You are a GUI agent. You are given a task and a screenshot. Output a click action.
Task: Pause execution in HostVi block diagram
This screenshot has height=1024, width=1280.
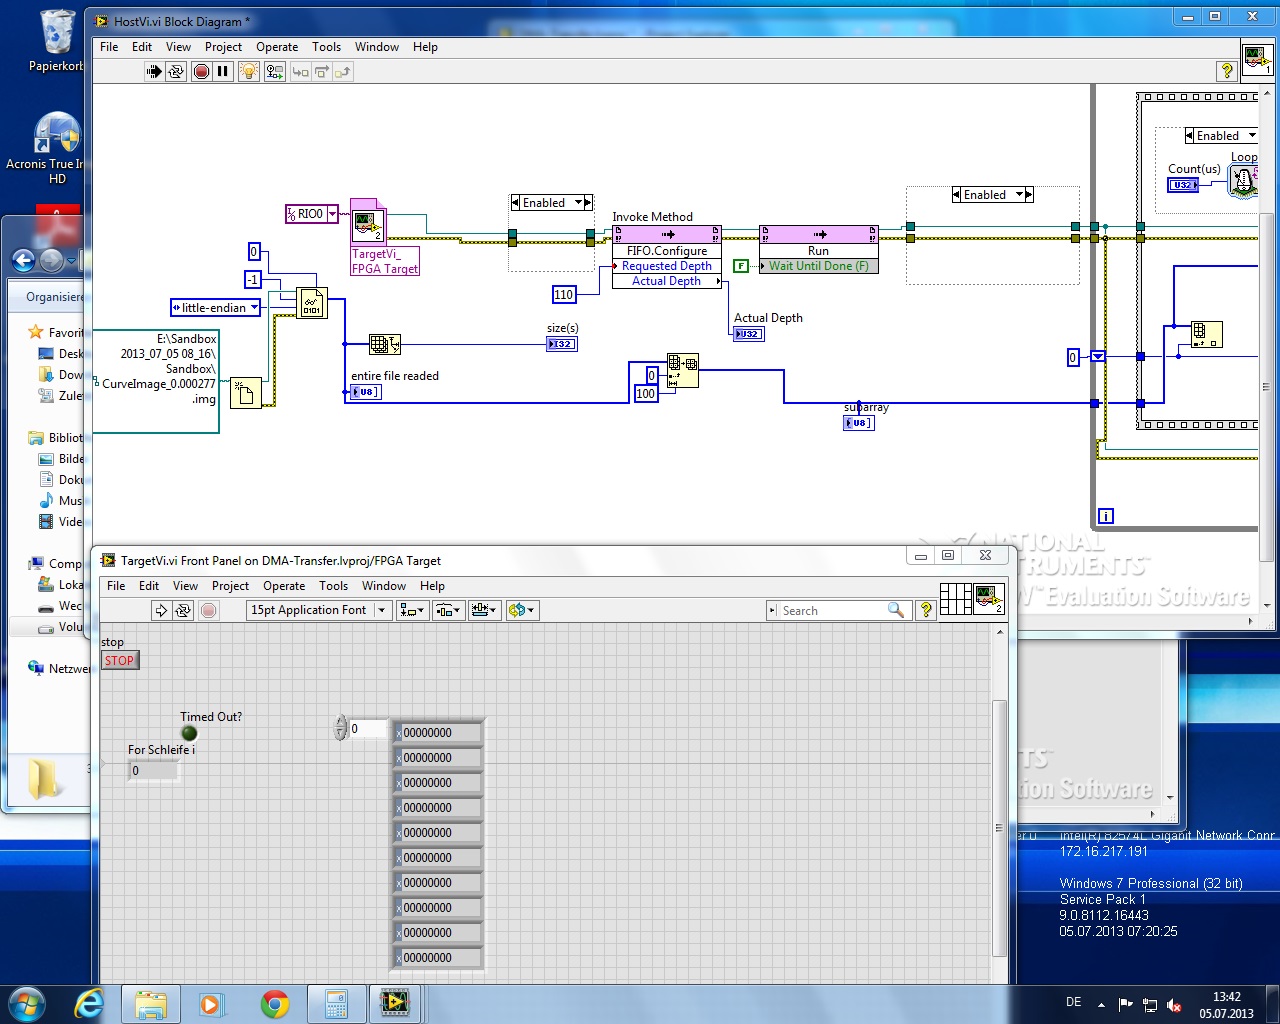pyautogui.click(x=223, y=71)
